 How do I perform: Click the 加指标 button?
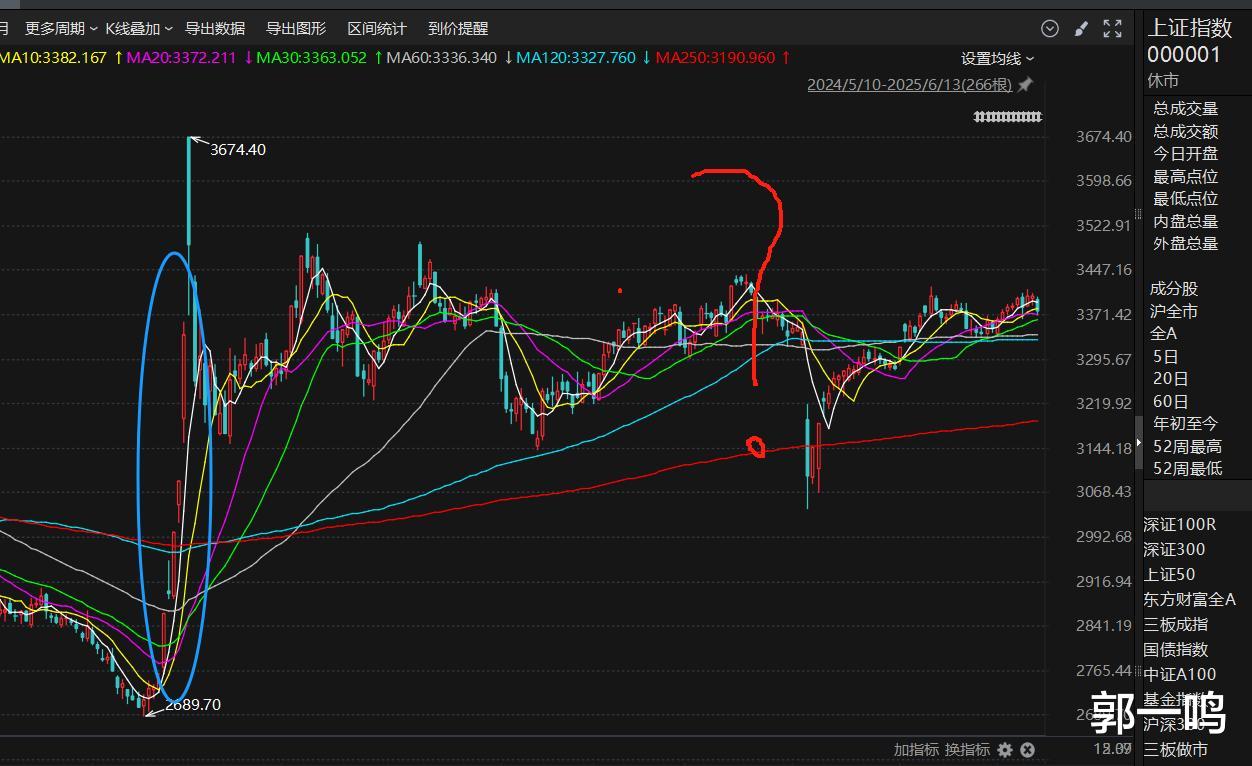click(916, 750)
